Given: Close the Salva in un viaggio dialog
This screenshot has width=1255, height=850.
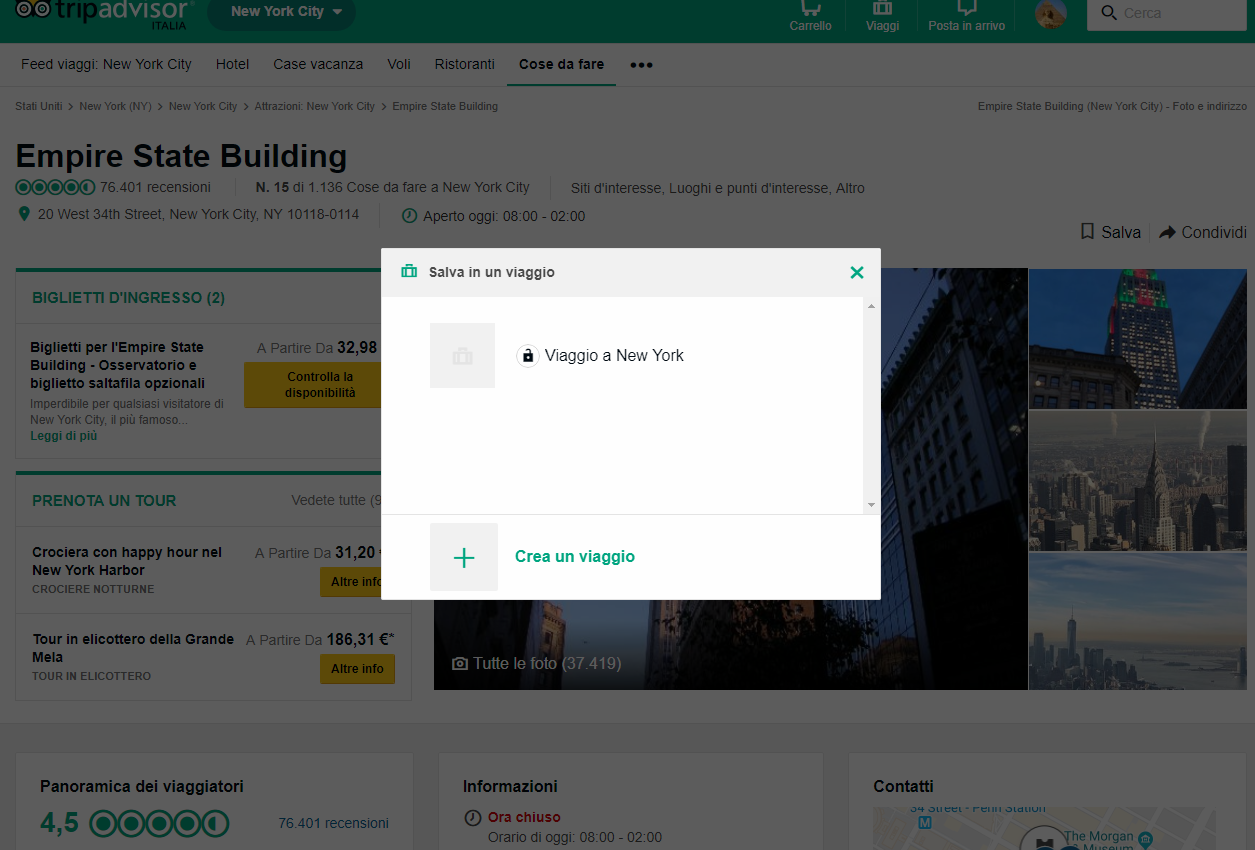Looking at the screenshot, I should (856, 272).
